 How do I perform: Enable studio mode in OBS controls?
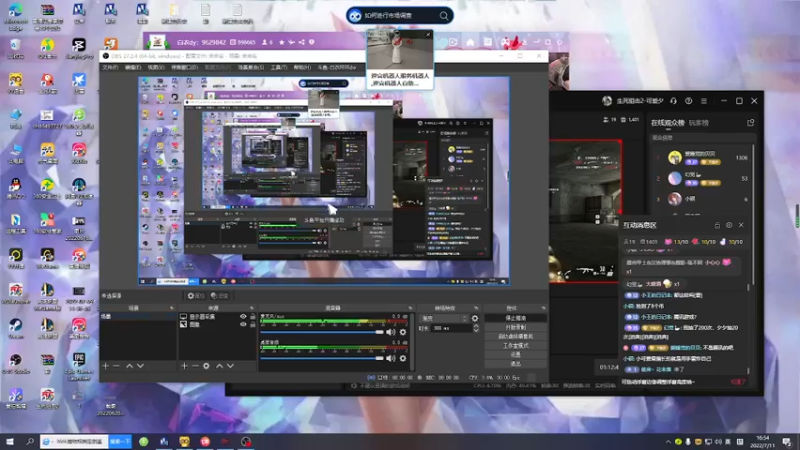[515, 345]
